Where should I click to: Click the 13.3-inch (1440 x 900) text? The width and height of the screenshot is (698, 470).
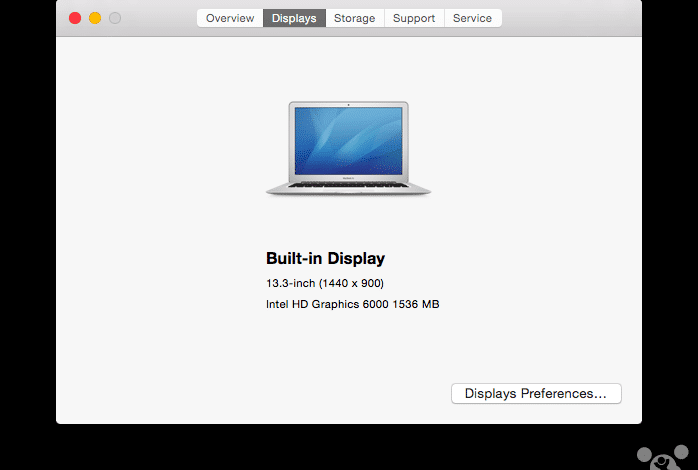coord(325,283)
